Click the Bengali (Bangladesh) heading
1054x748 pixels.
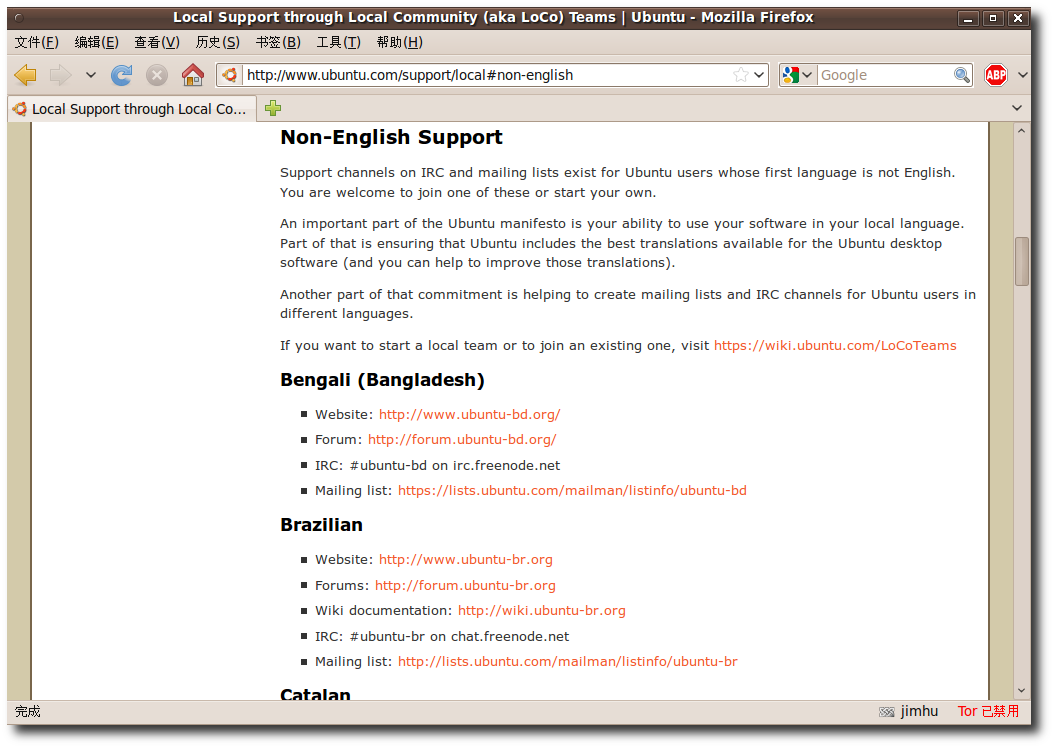pyautogui.click(x=382, y=380)
